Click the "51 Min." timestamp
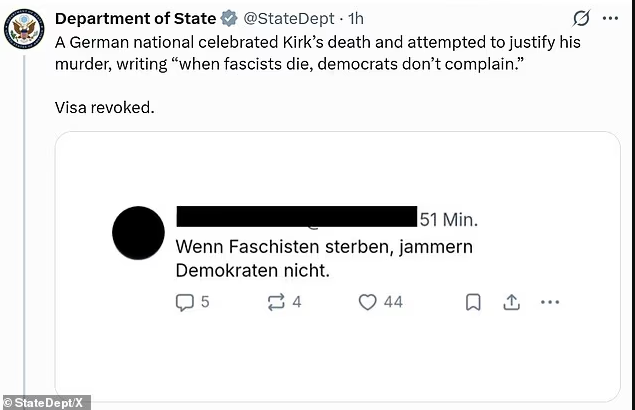 pos(448,219)
